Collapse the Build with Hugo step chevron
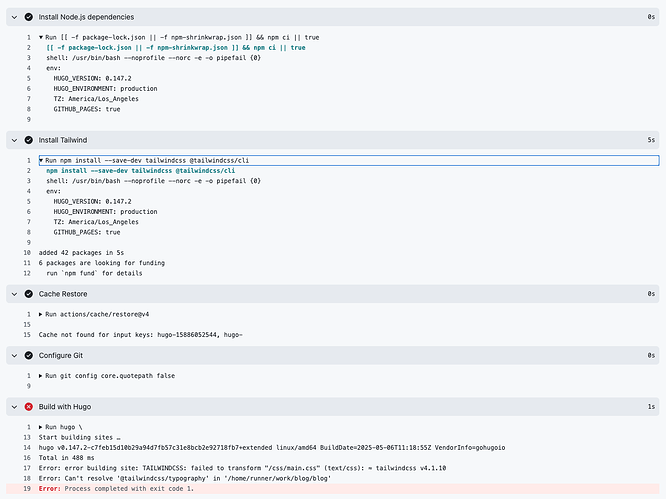 point(14,407)
